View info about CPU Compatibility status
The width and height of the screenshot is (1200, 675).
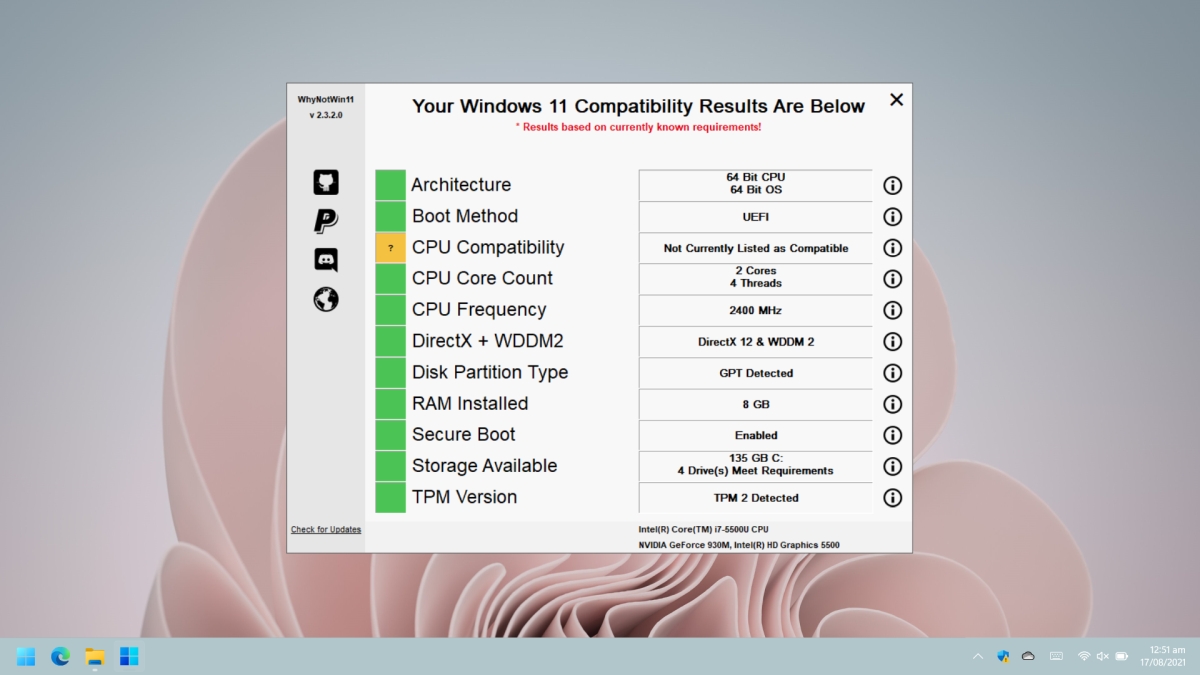(x=892, y=247)
